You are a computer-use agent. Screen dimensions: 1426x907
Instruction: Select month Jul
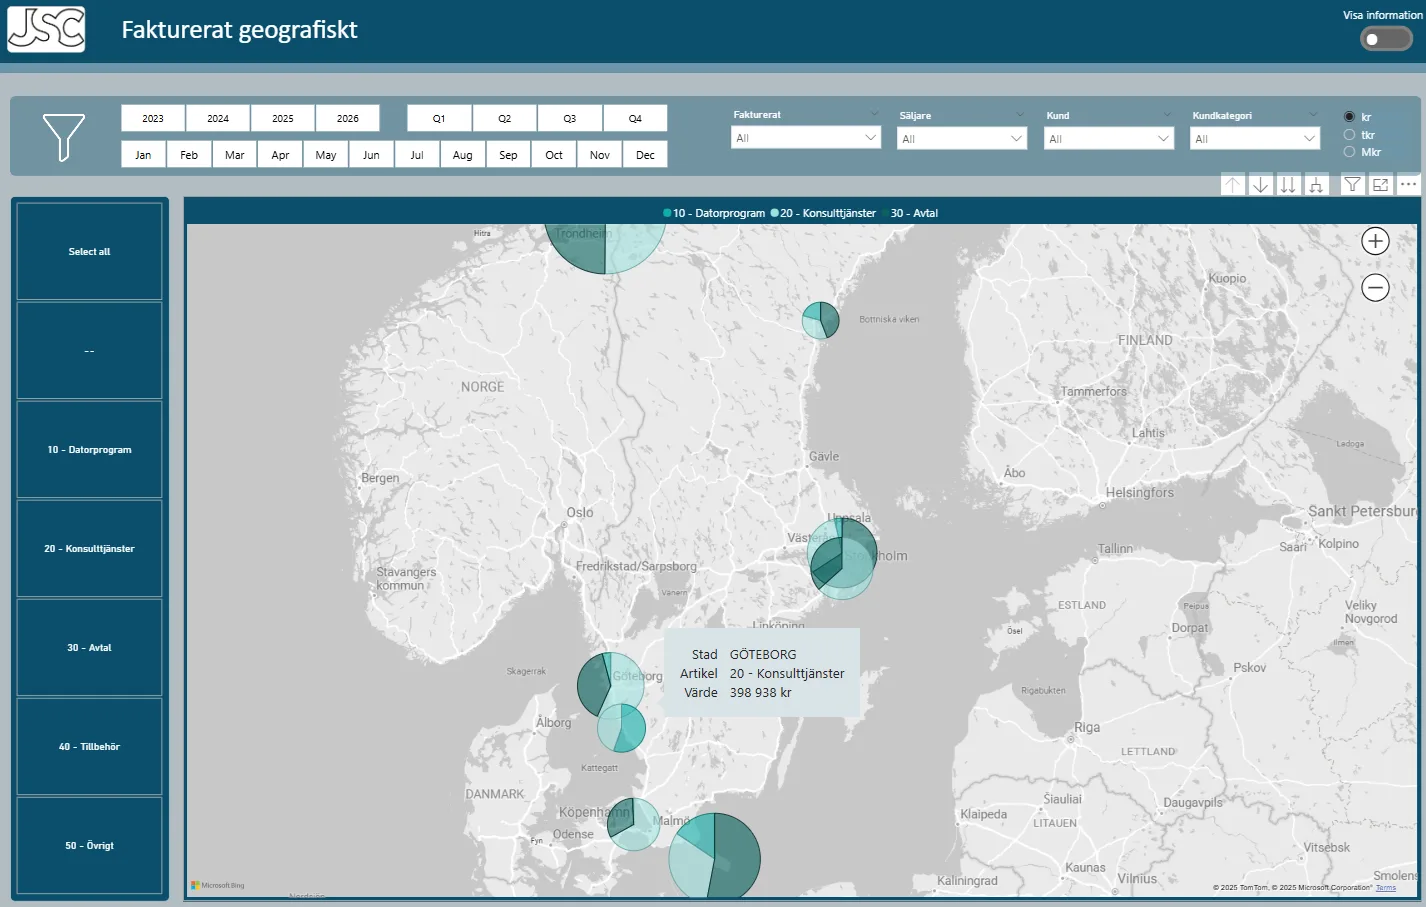(417, 155)
